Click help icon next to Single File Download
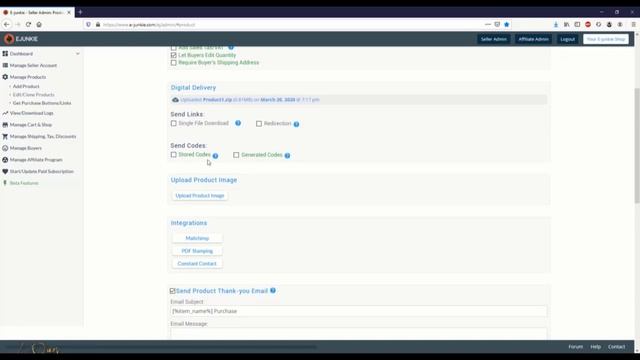Viewport: 640px width, 360px height. (238, 123)
